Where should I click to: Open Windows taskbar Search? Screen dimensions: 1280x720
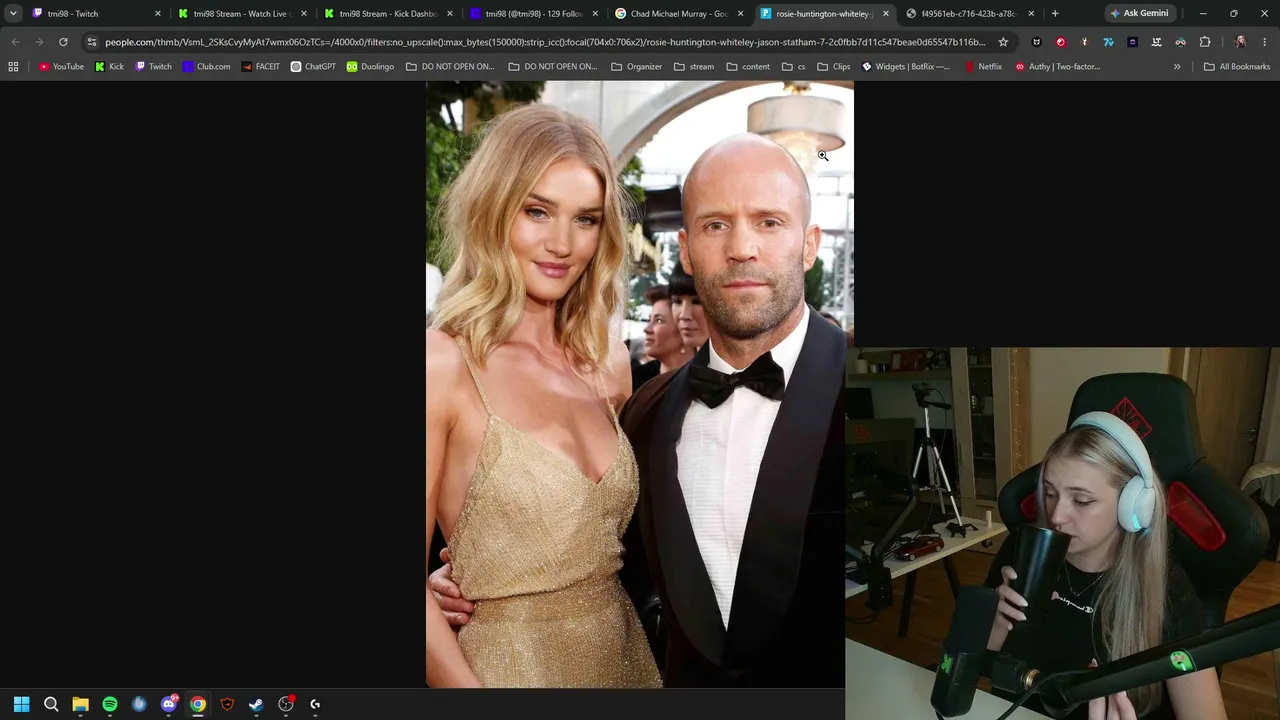point(51,704)
